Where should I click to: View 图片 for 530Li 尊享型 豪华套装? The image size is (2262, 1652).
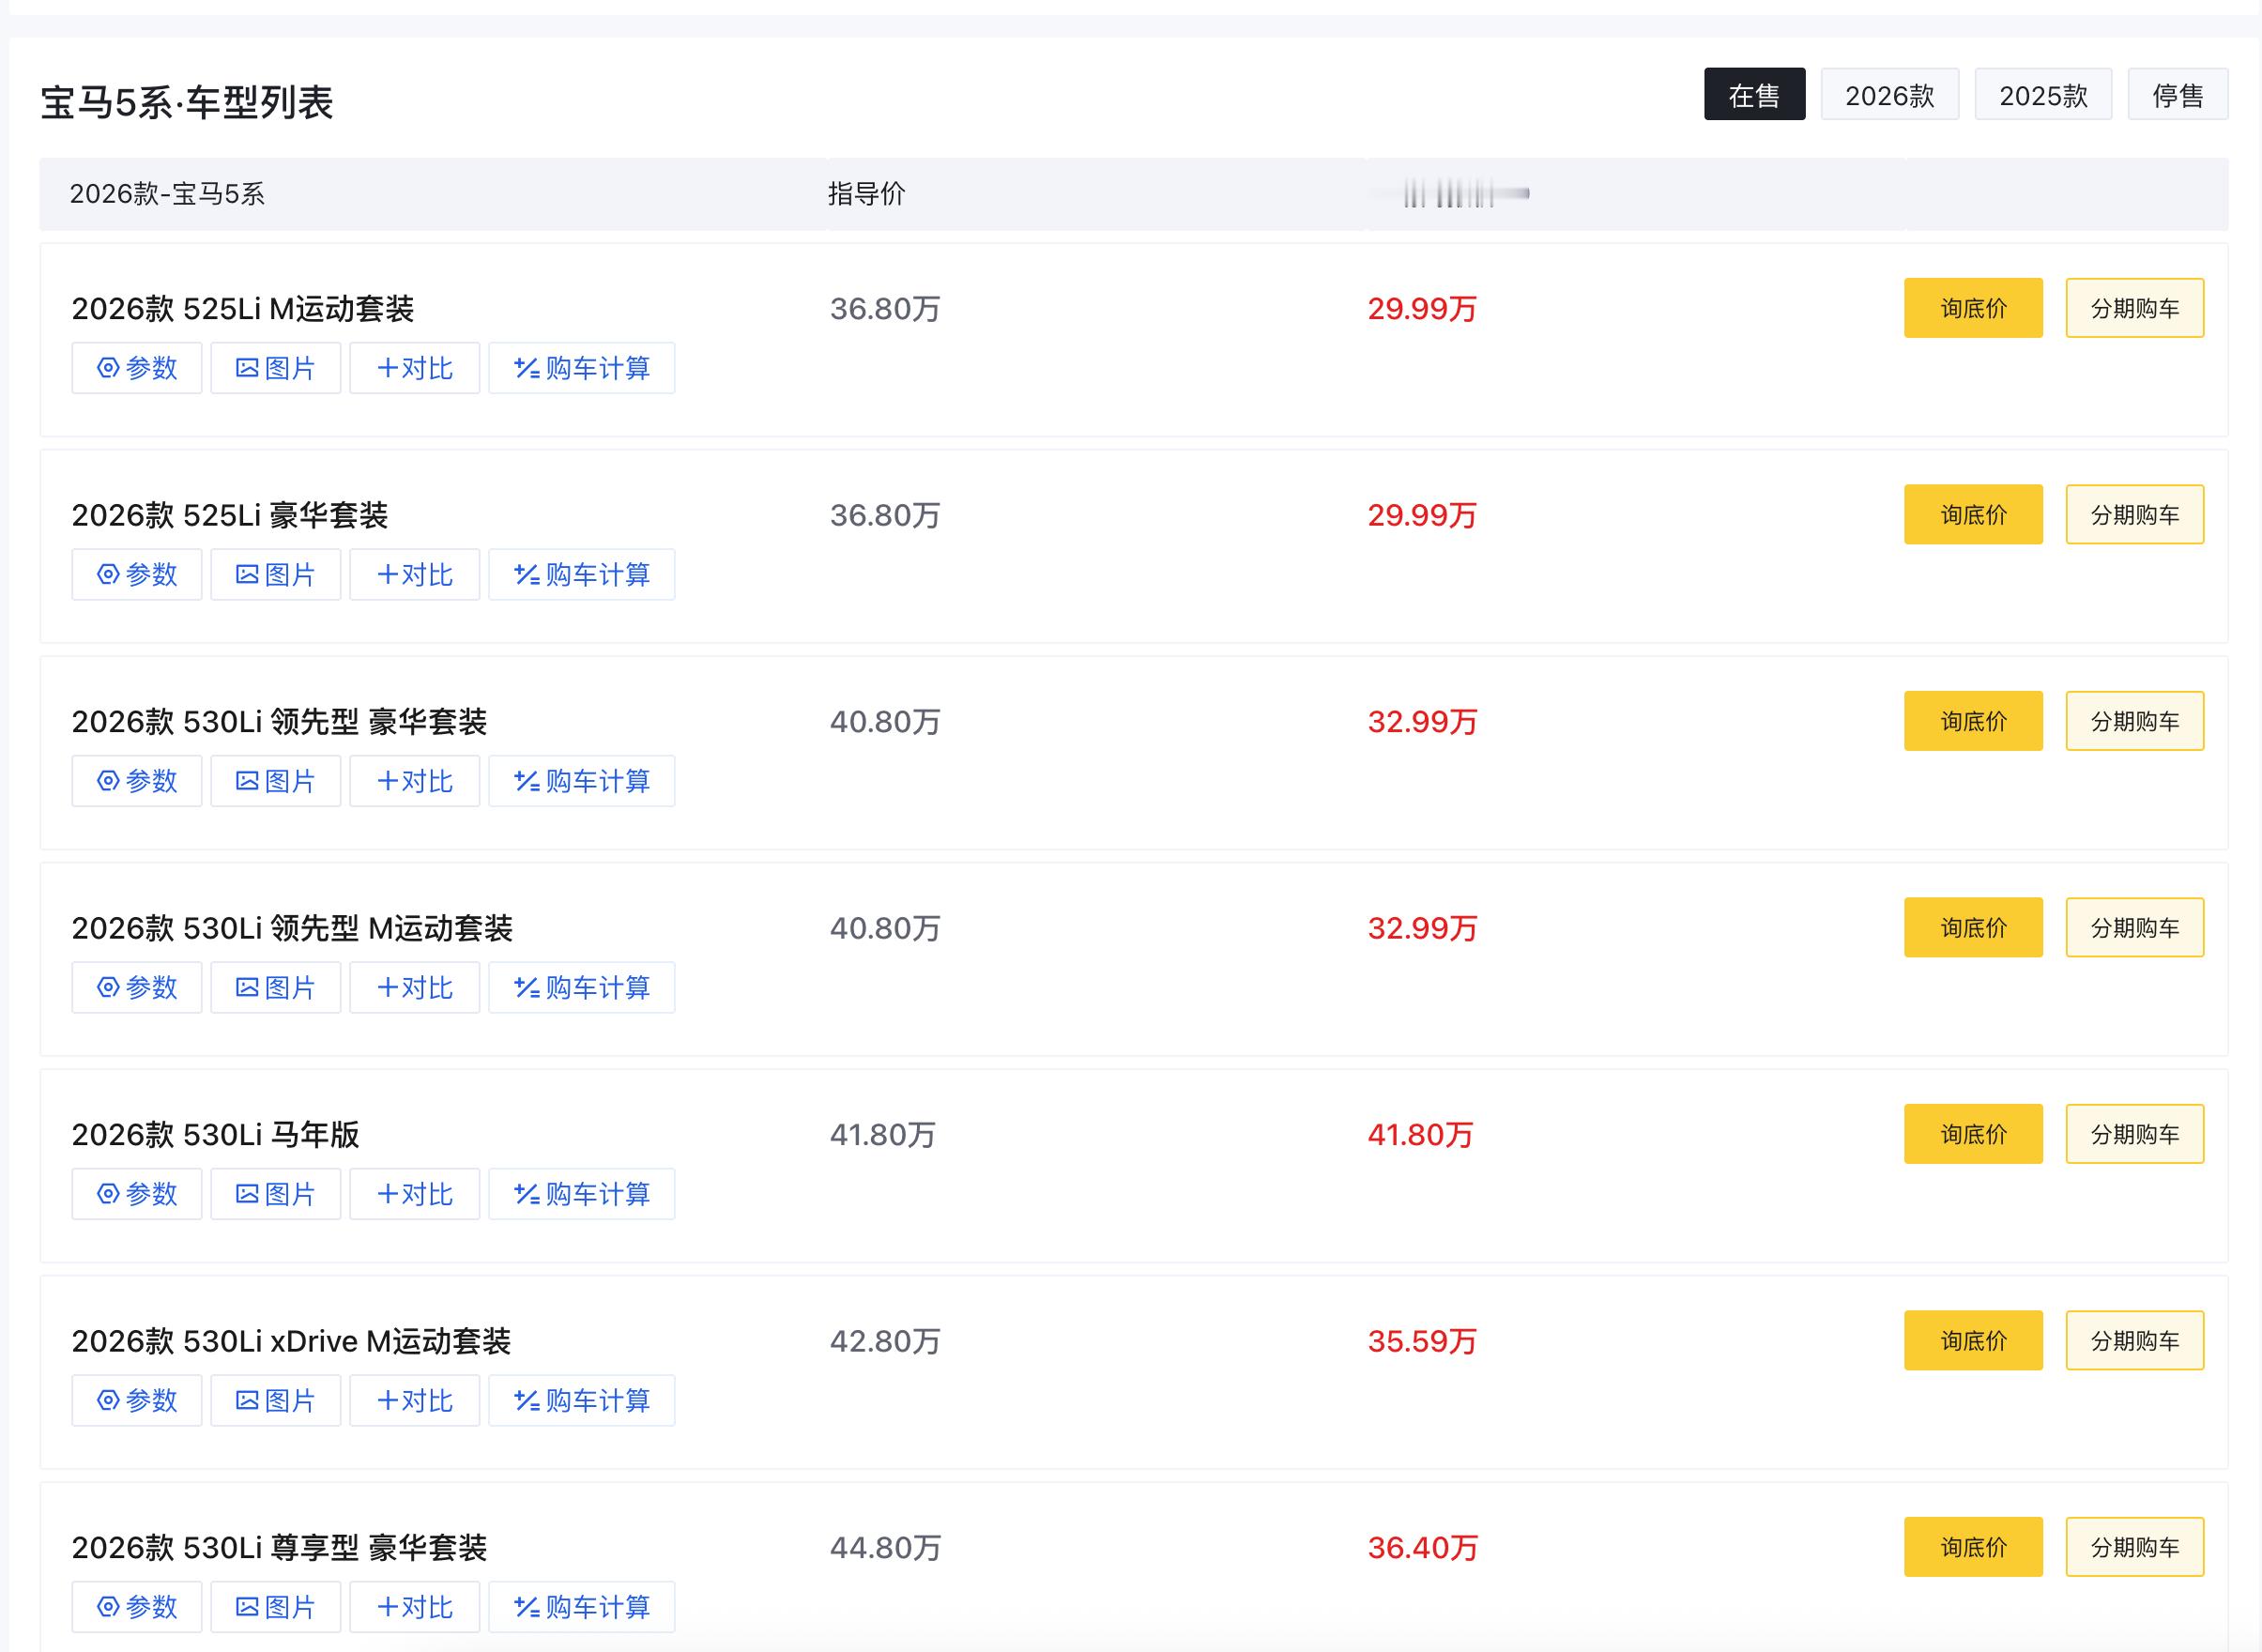click(276, 1607)
